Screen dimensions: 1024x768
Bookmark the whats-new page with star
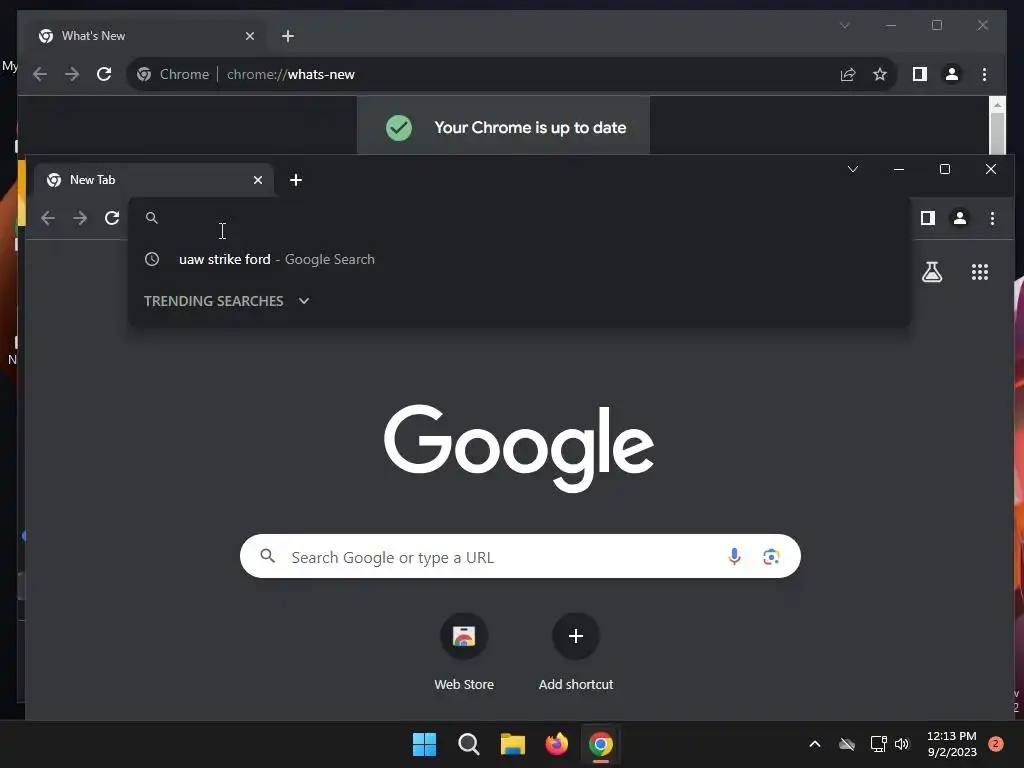tap(880, 74)
